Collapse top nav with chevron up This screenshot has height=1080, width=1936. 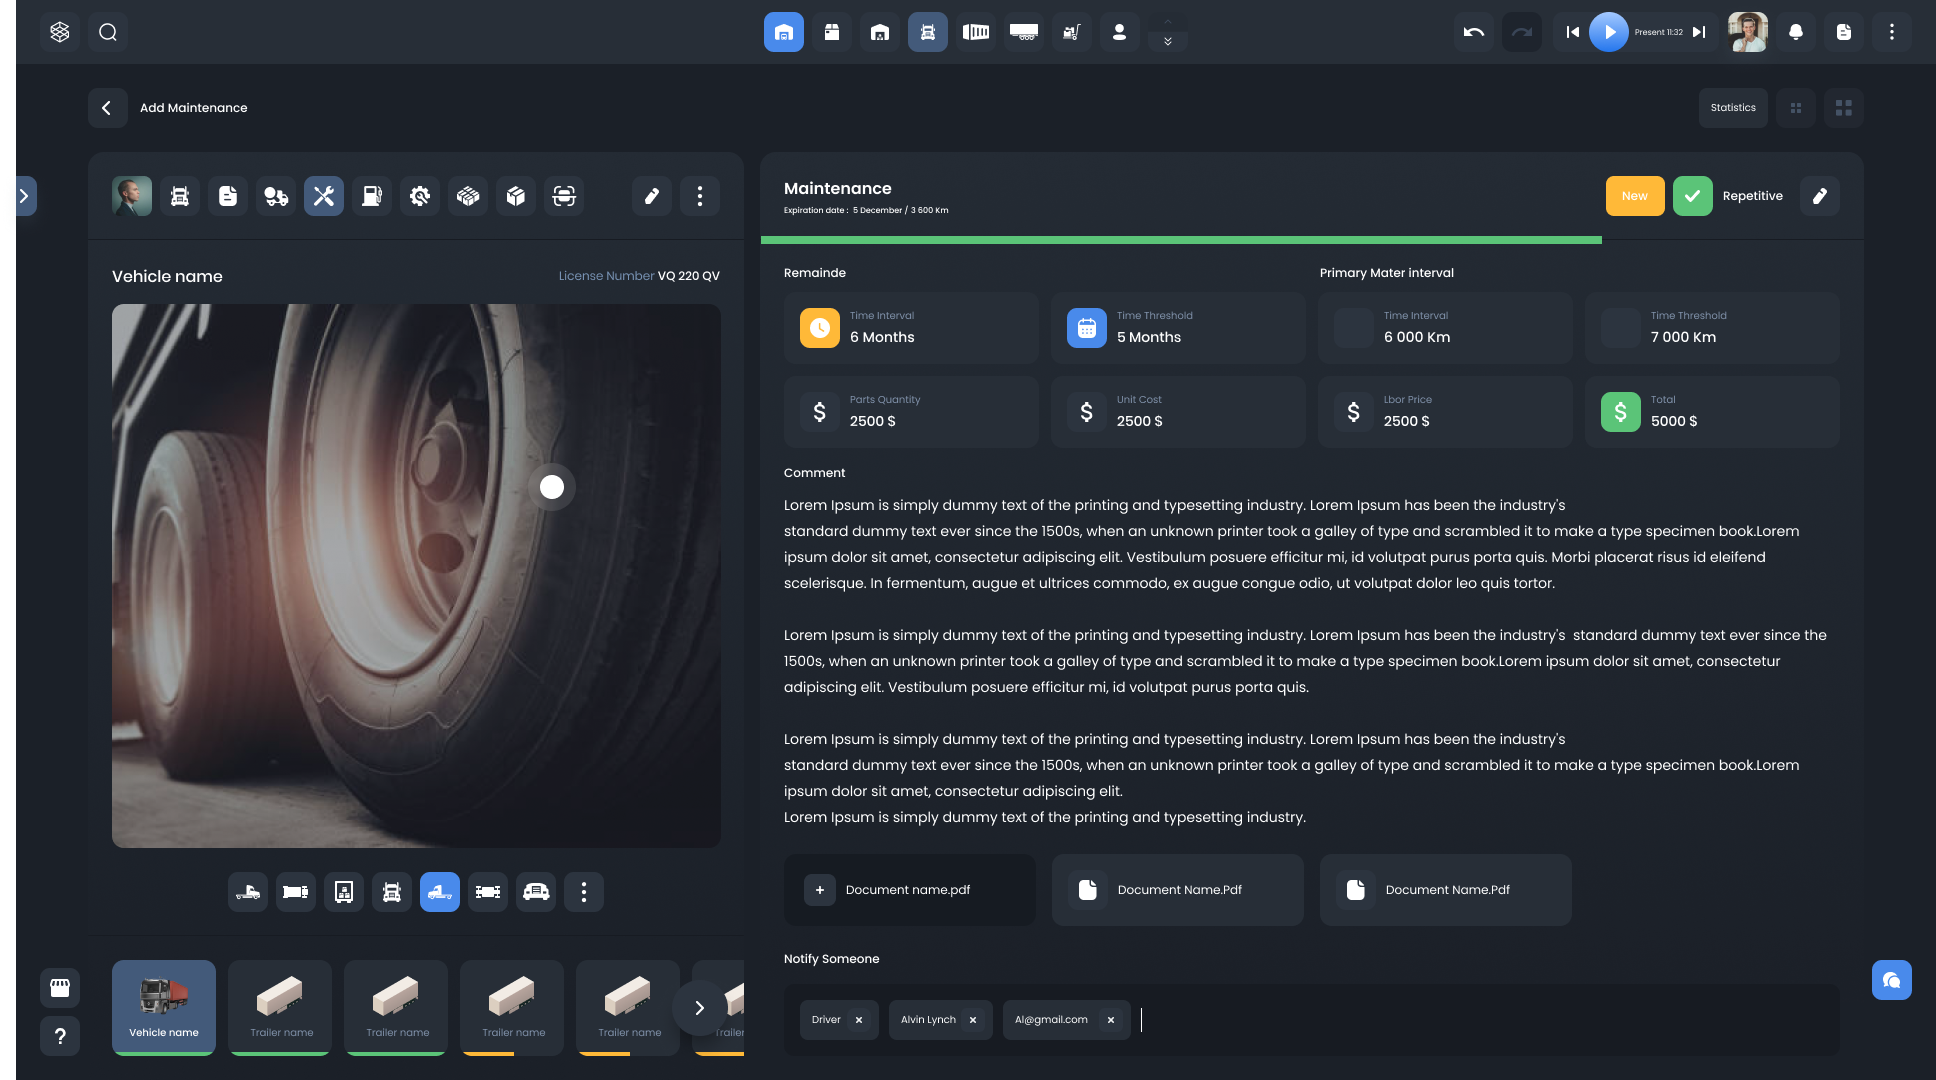(x=1168, y=21)
